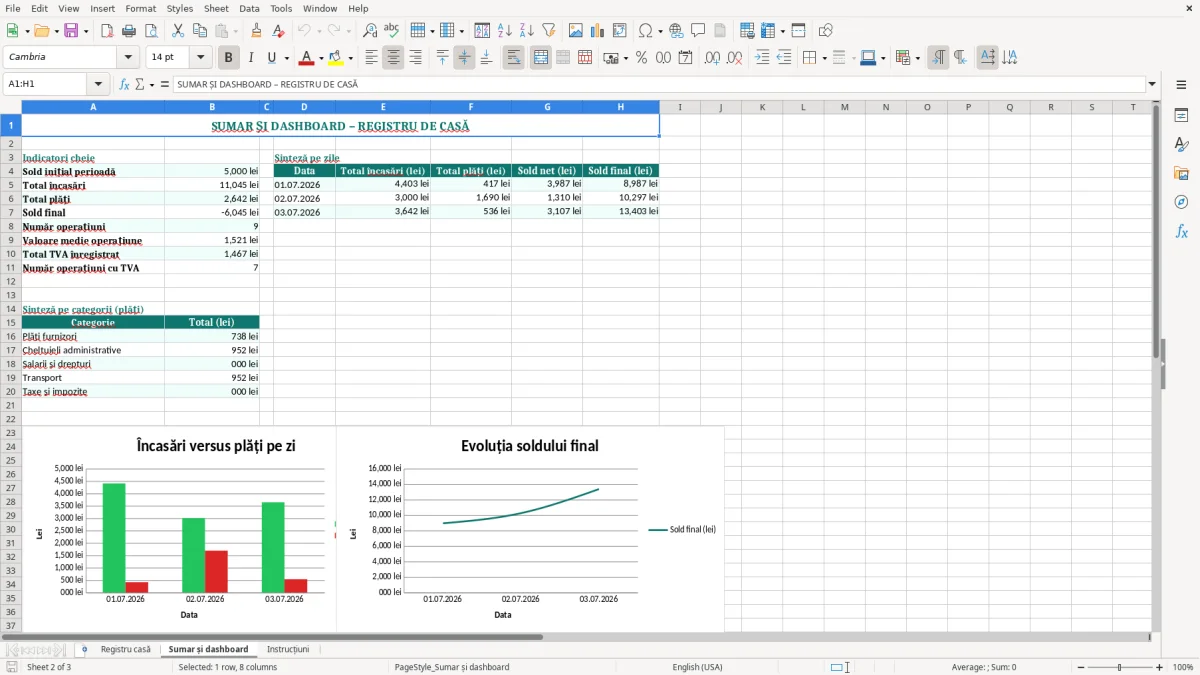Run the spelling check
1200x675 pixels.
pos(392,31)
